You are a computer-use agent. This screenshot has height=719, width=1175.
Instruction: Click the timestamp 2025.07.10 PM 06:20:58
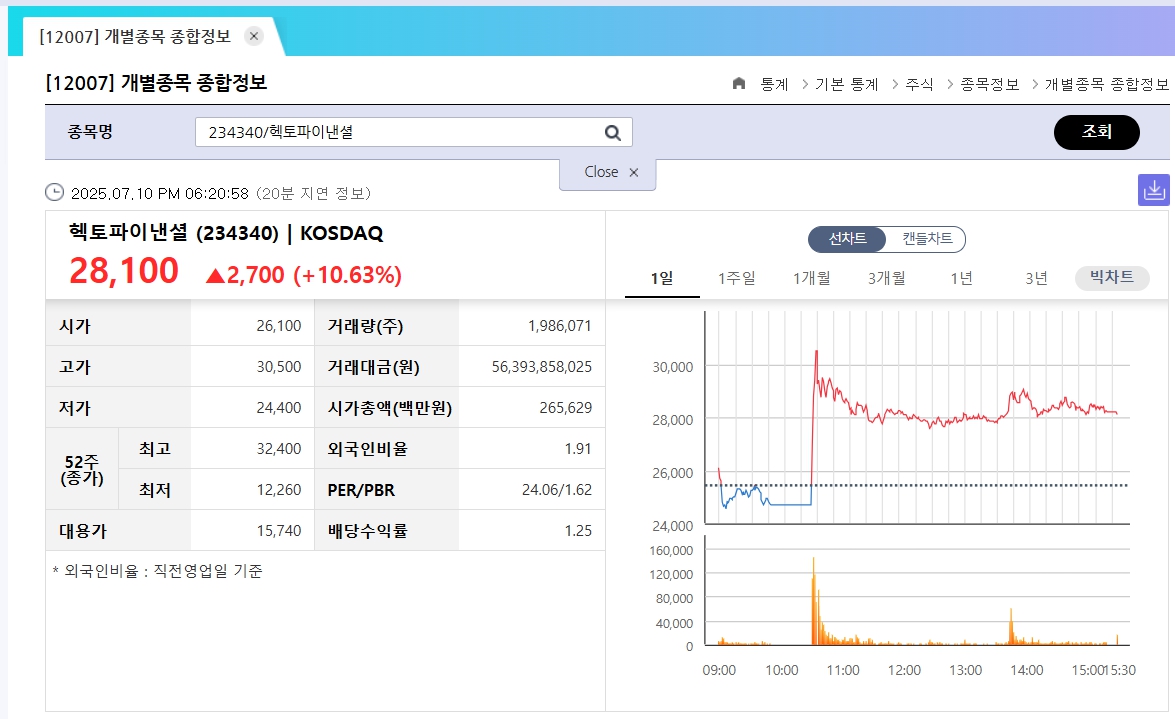tap(160, 193)
